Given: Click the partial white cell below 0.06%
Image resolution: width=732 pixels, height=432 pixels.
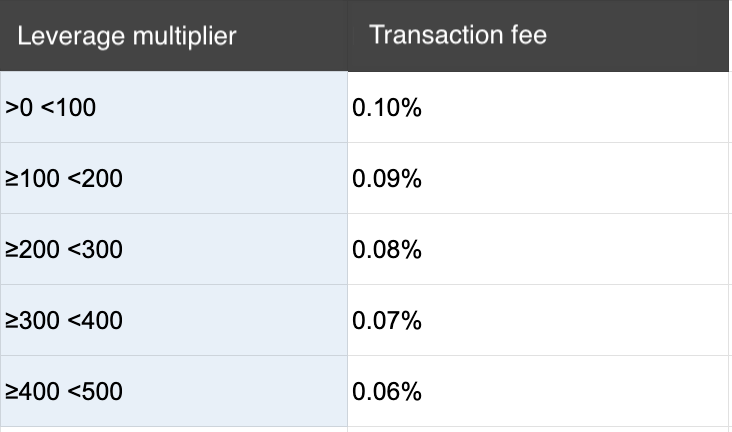Looking at the screenshot, I should pyautogui.click(x=539, y=429).
